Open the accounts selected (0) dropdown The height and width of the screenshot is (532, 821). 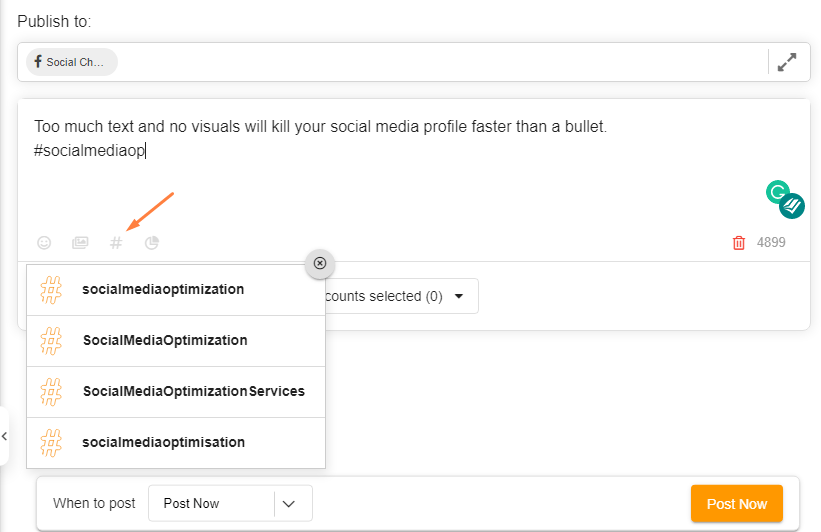point(401,296)
